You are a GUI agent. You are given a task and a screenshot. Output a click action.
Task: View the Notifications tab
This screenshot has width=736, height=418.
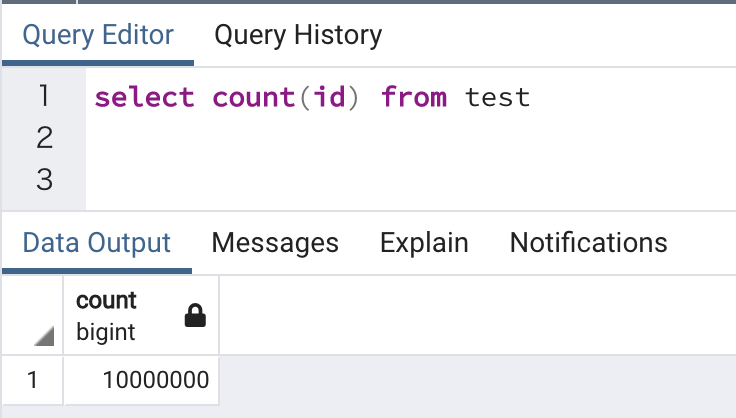(588, 243)
